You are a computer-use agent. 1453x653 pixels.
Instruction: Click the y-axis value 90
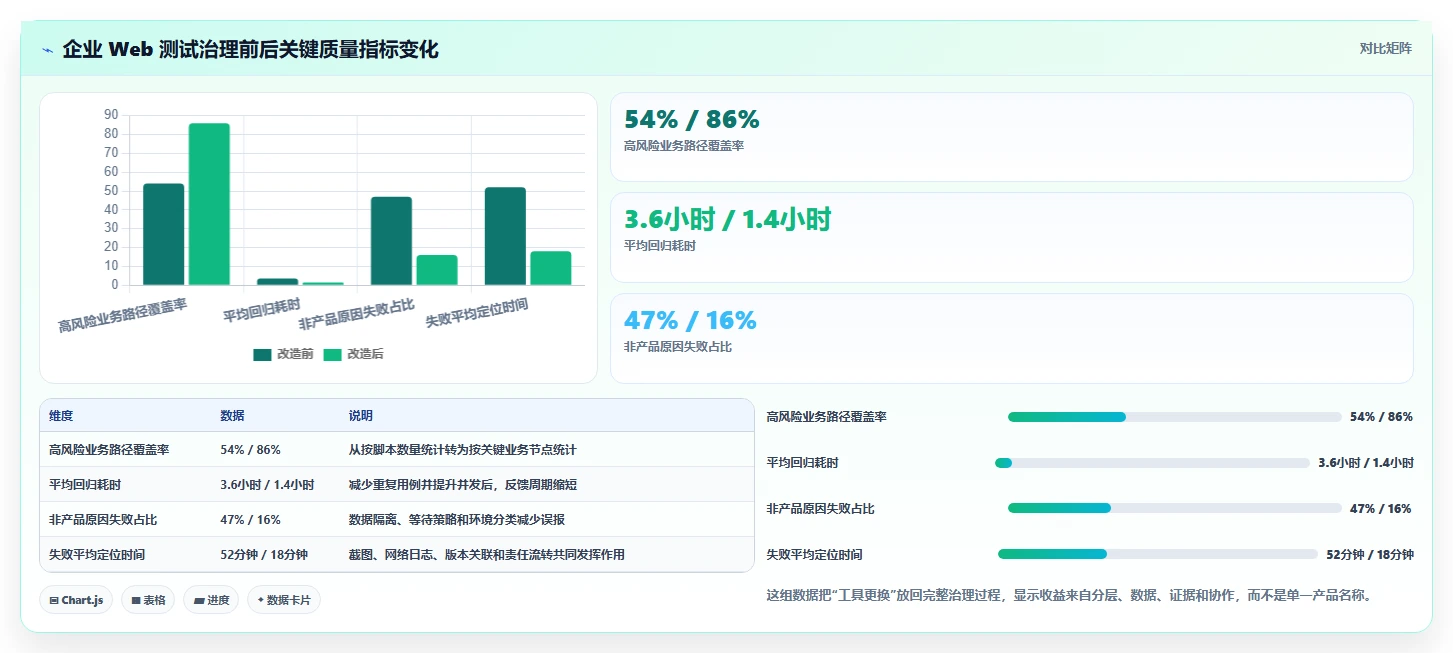coord(111,114)
